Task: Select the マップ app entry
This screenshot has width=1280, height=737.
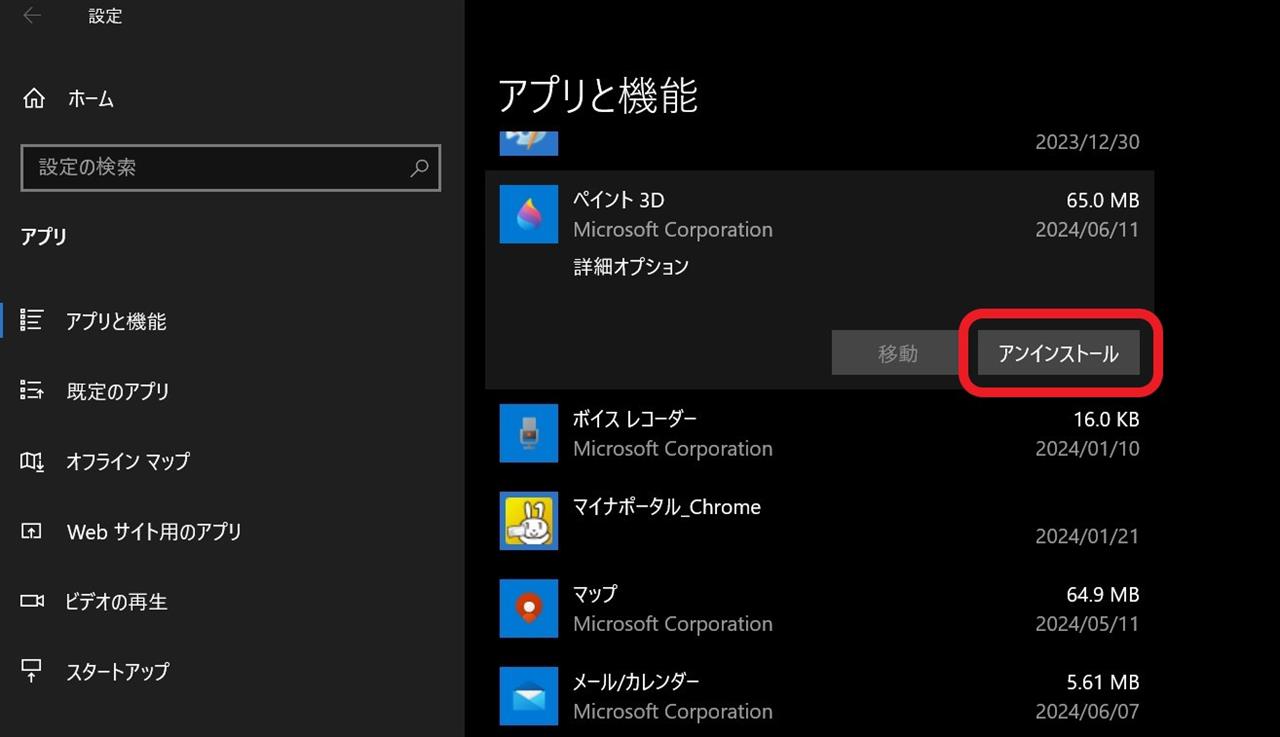Action: [x=820, y=608]
